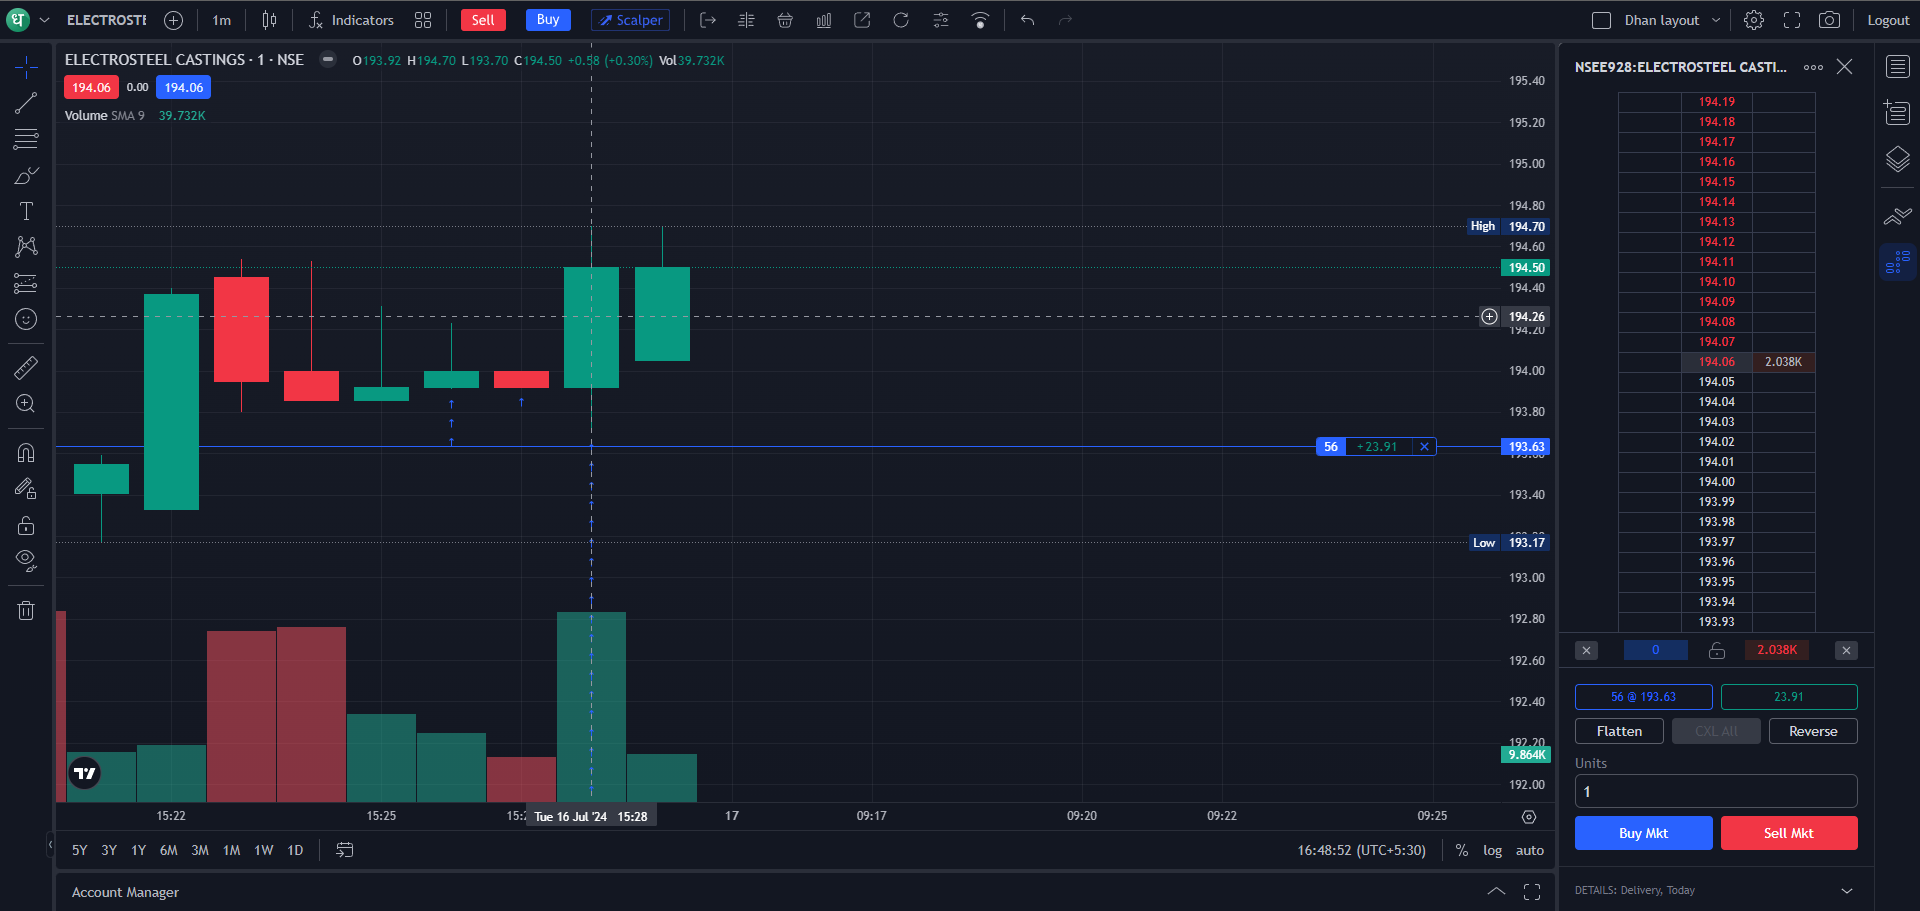This screenshot has width=1920, height=911.
Task: Click the 194.06 price row in ladder
Action: point(1716,362)
